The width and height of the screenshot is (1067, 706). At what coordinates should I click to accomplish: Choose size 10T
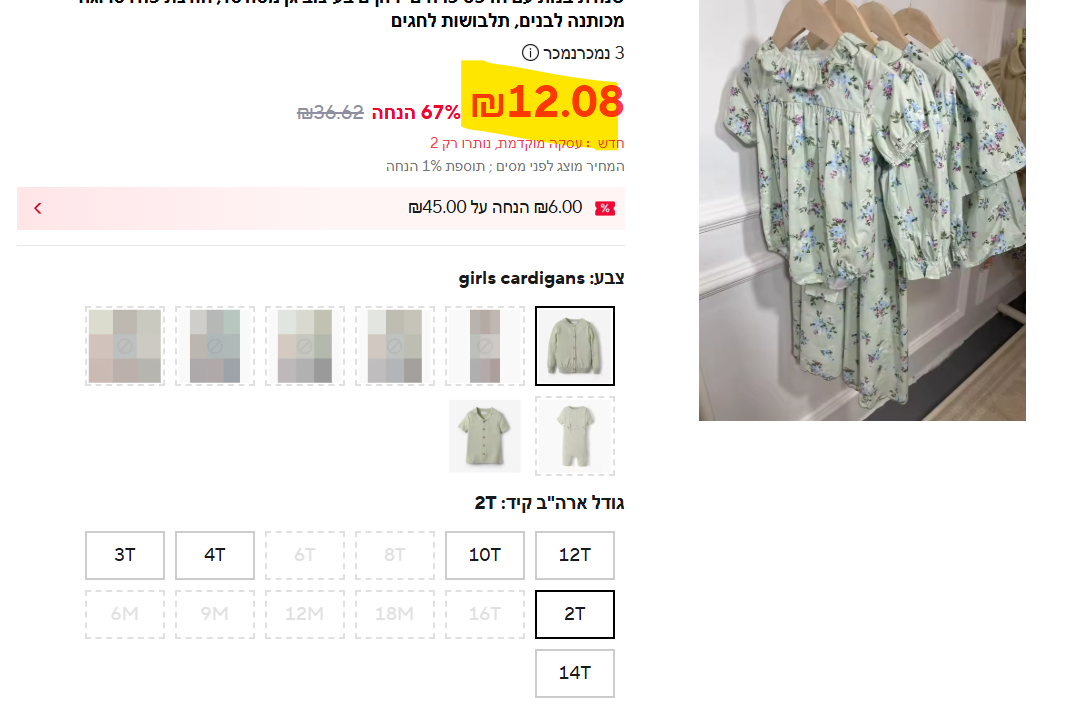[x=485, y=556]
